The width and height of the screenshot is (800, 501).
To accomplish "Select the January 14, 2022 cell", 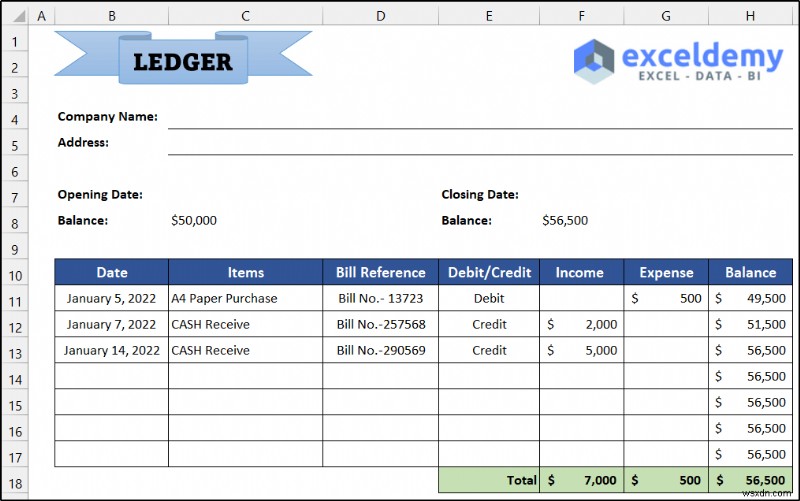I will tap(112, 350).
